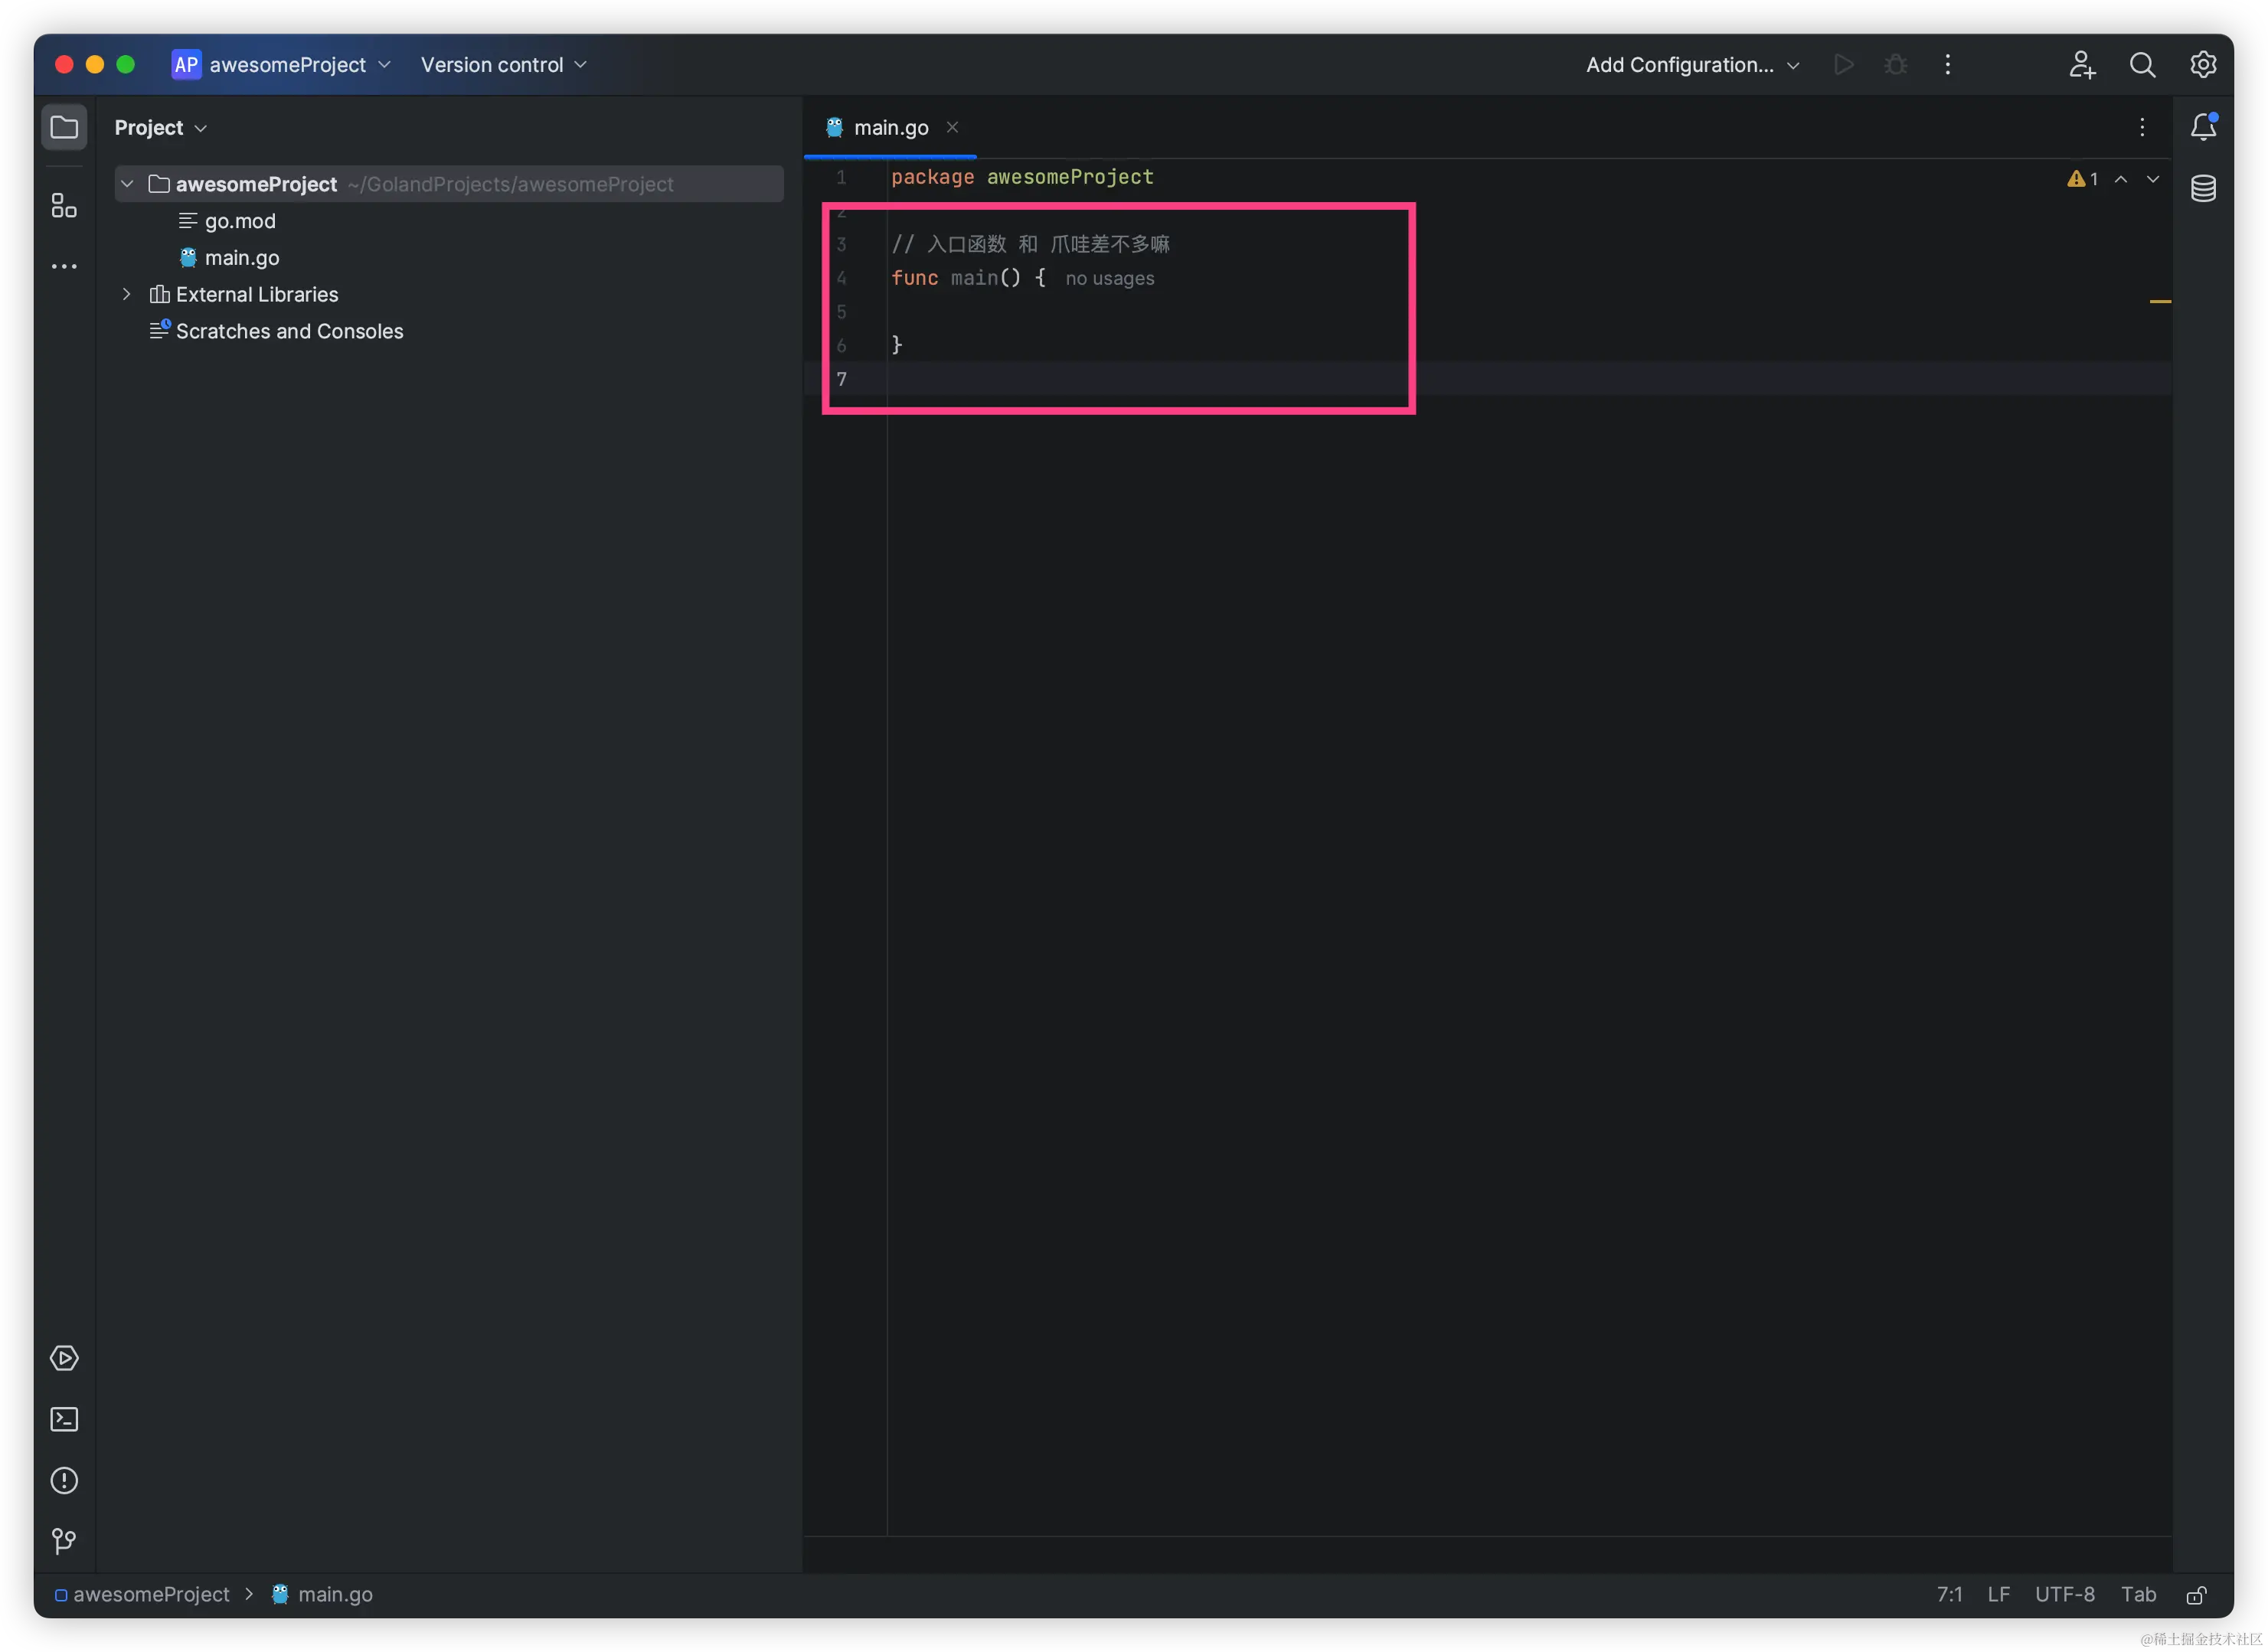
Task: Open the Terminal tool window
Action: (64, 1419)
